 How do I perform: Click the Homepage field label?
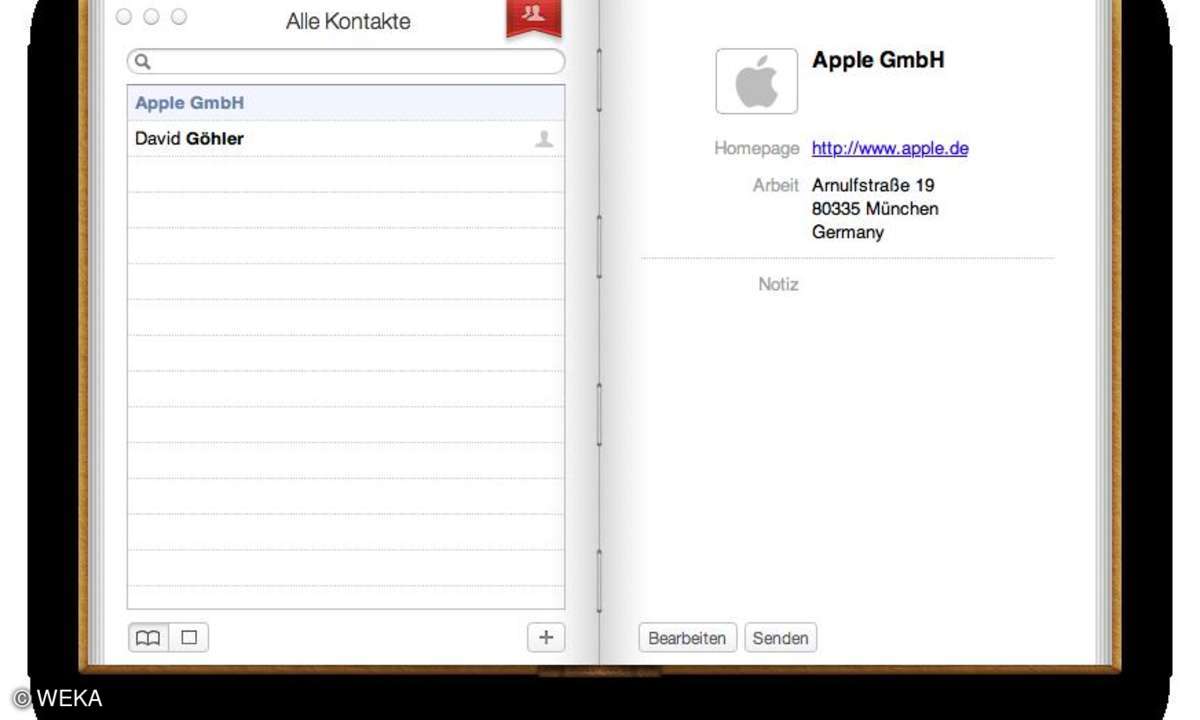[x=756, y=148]
